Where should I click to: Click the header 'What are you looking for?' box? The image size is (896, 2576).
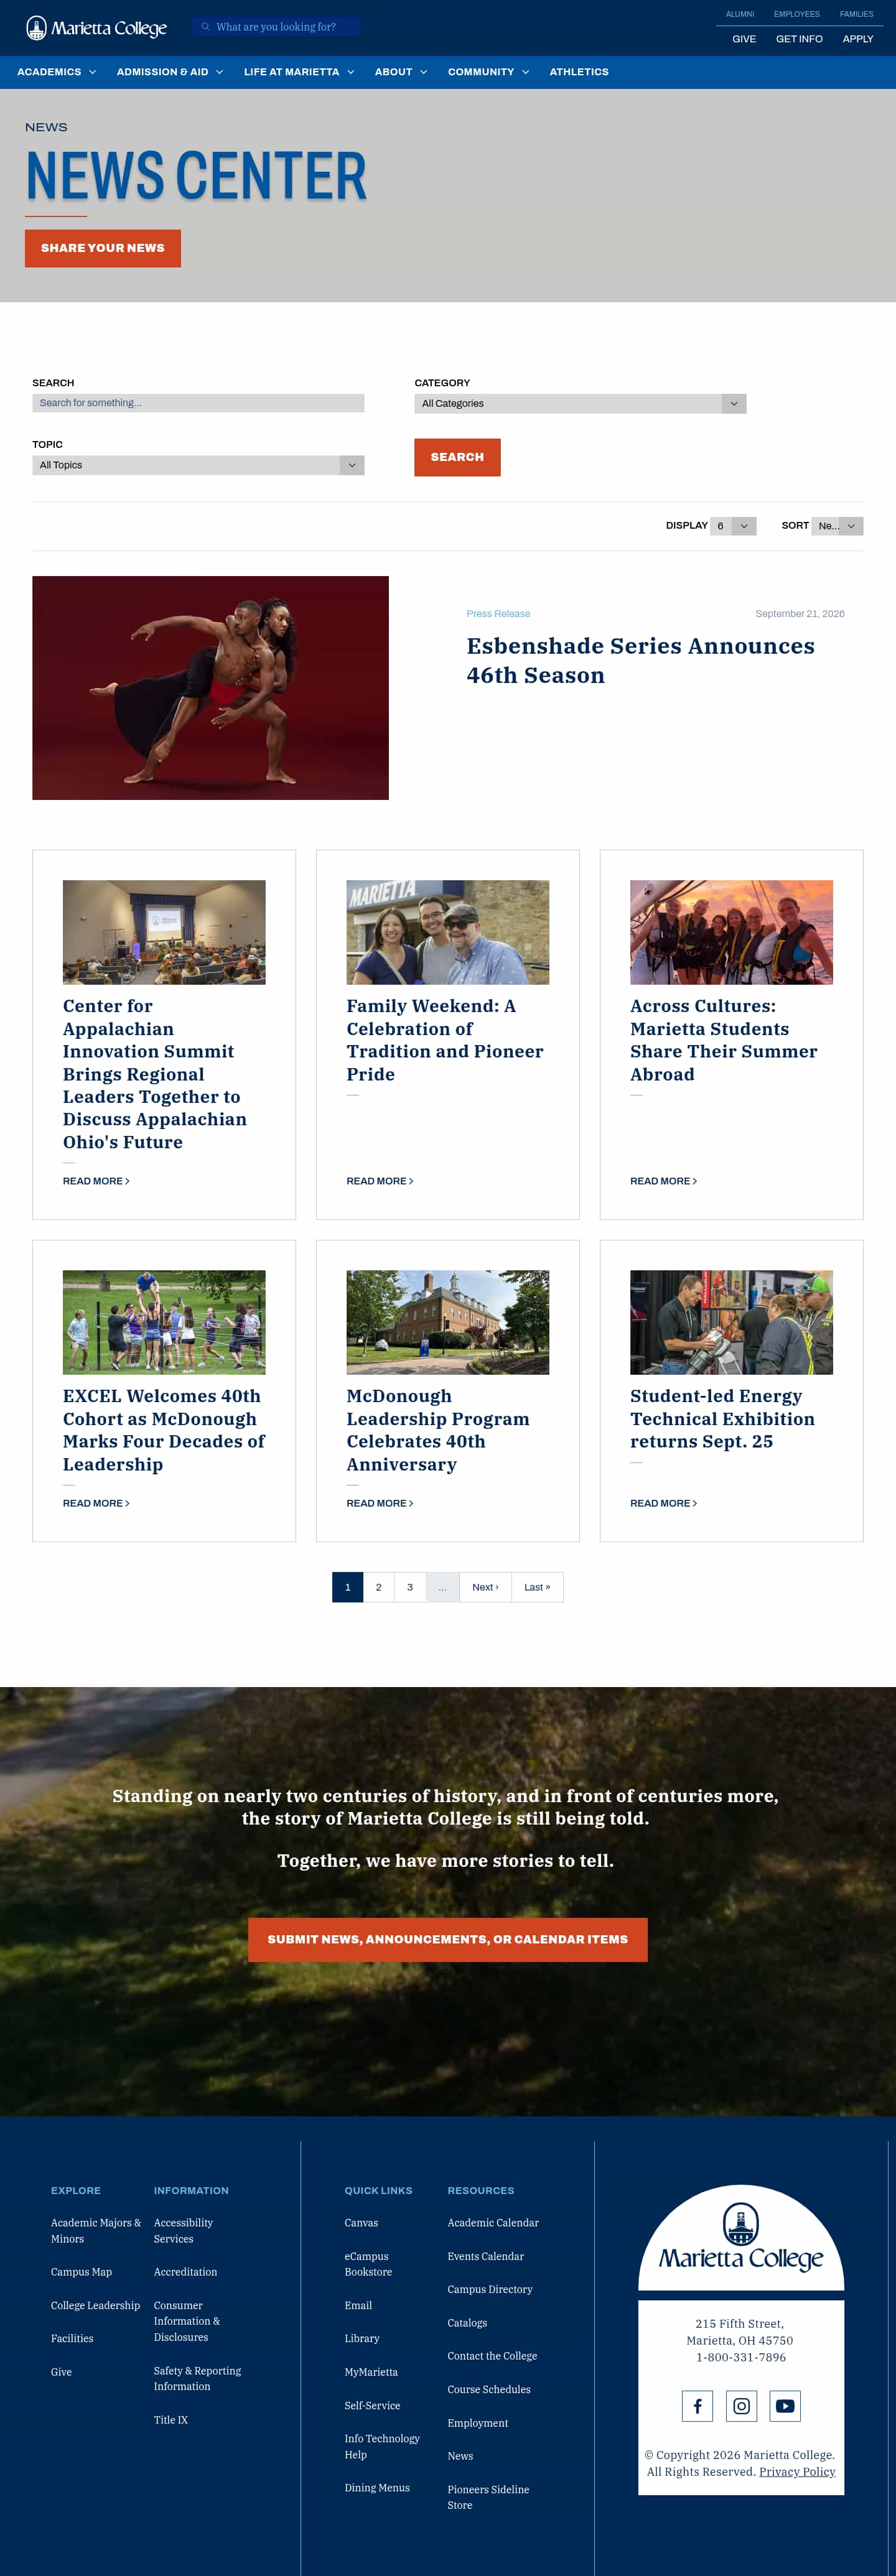[276, 27]
